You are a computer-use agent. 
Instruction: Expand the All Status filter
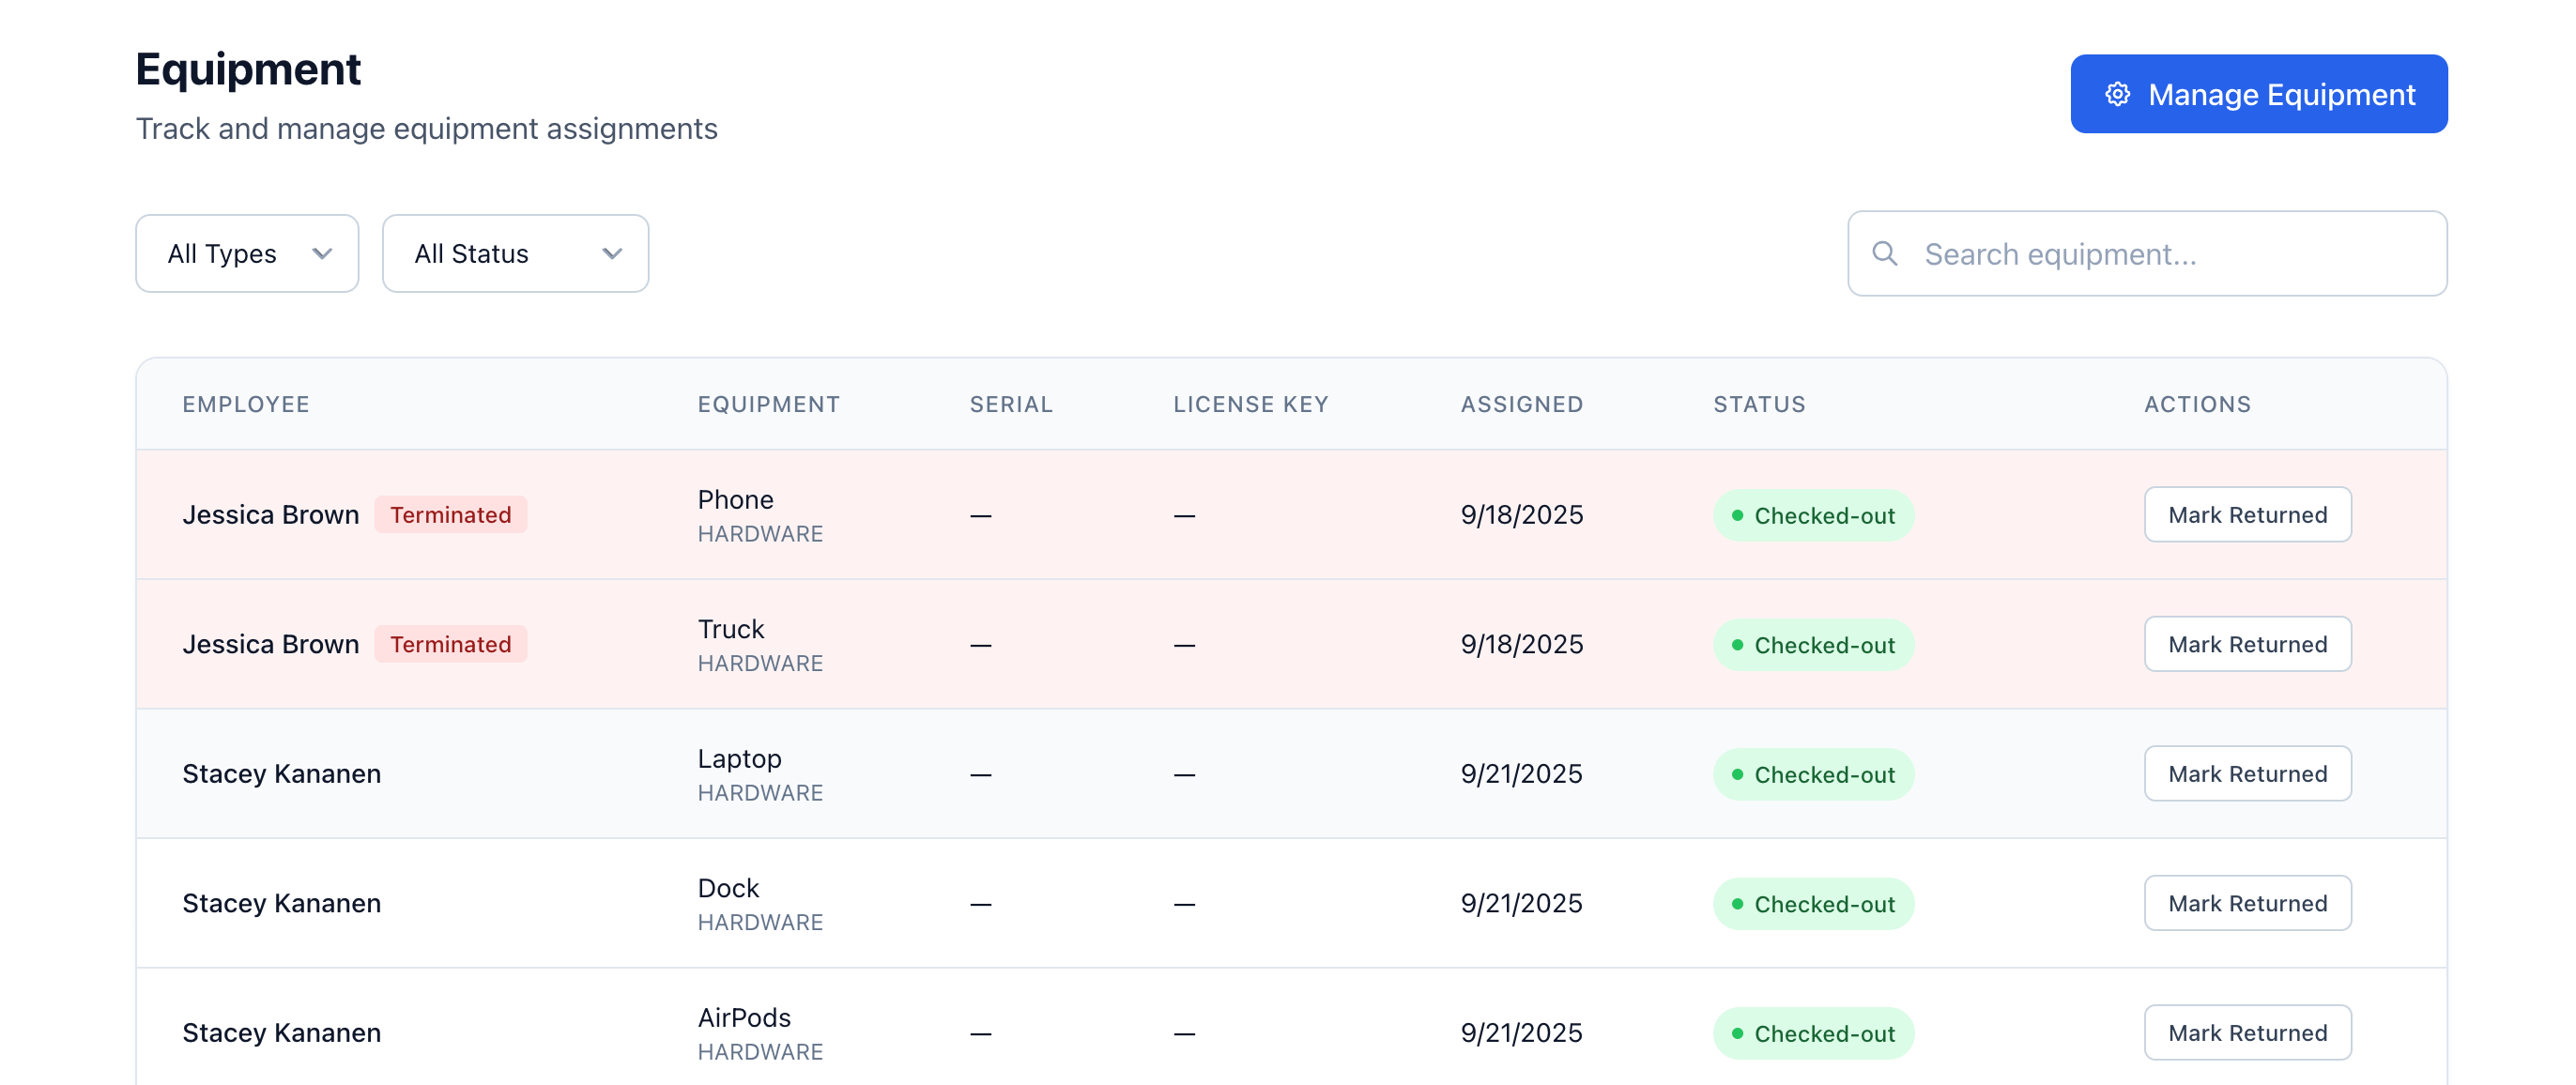click(x=514, y=253)
